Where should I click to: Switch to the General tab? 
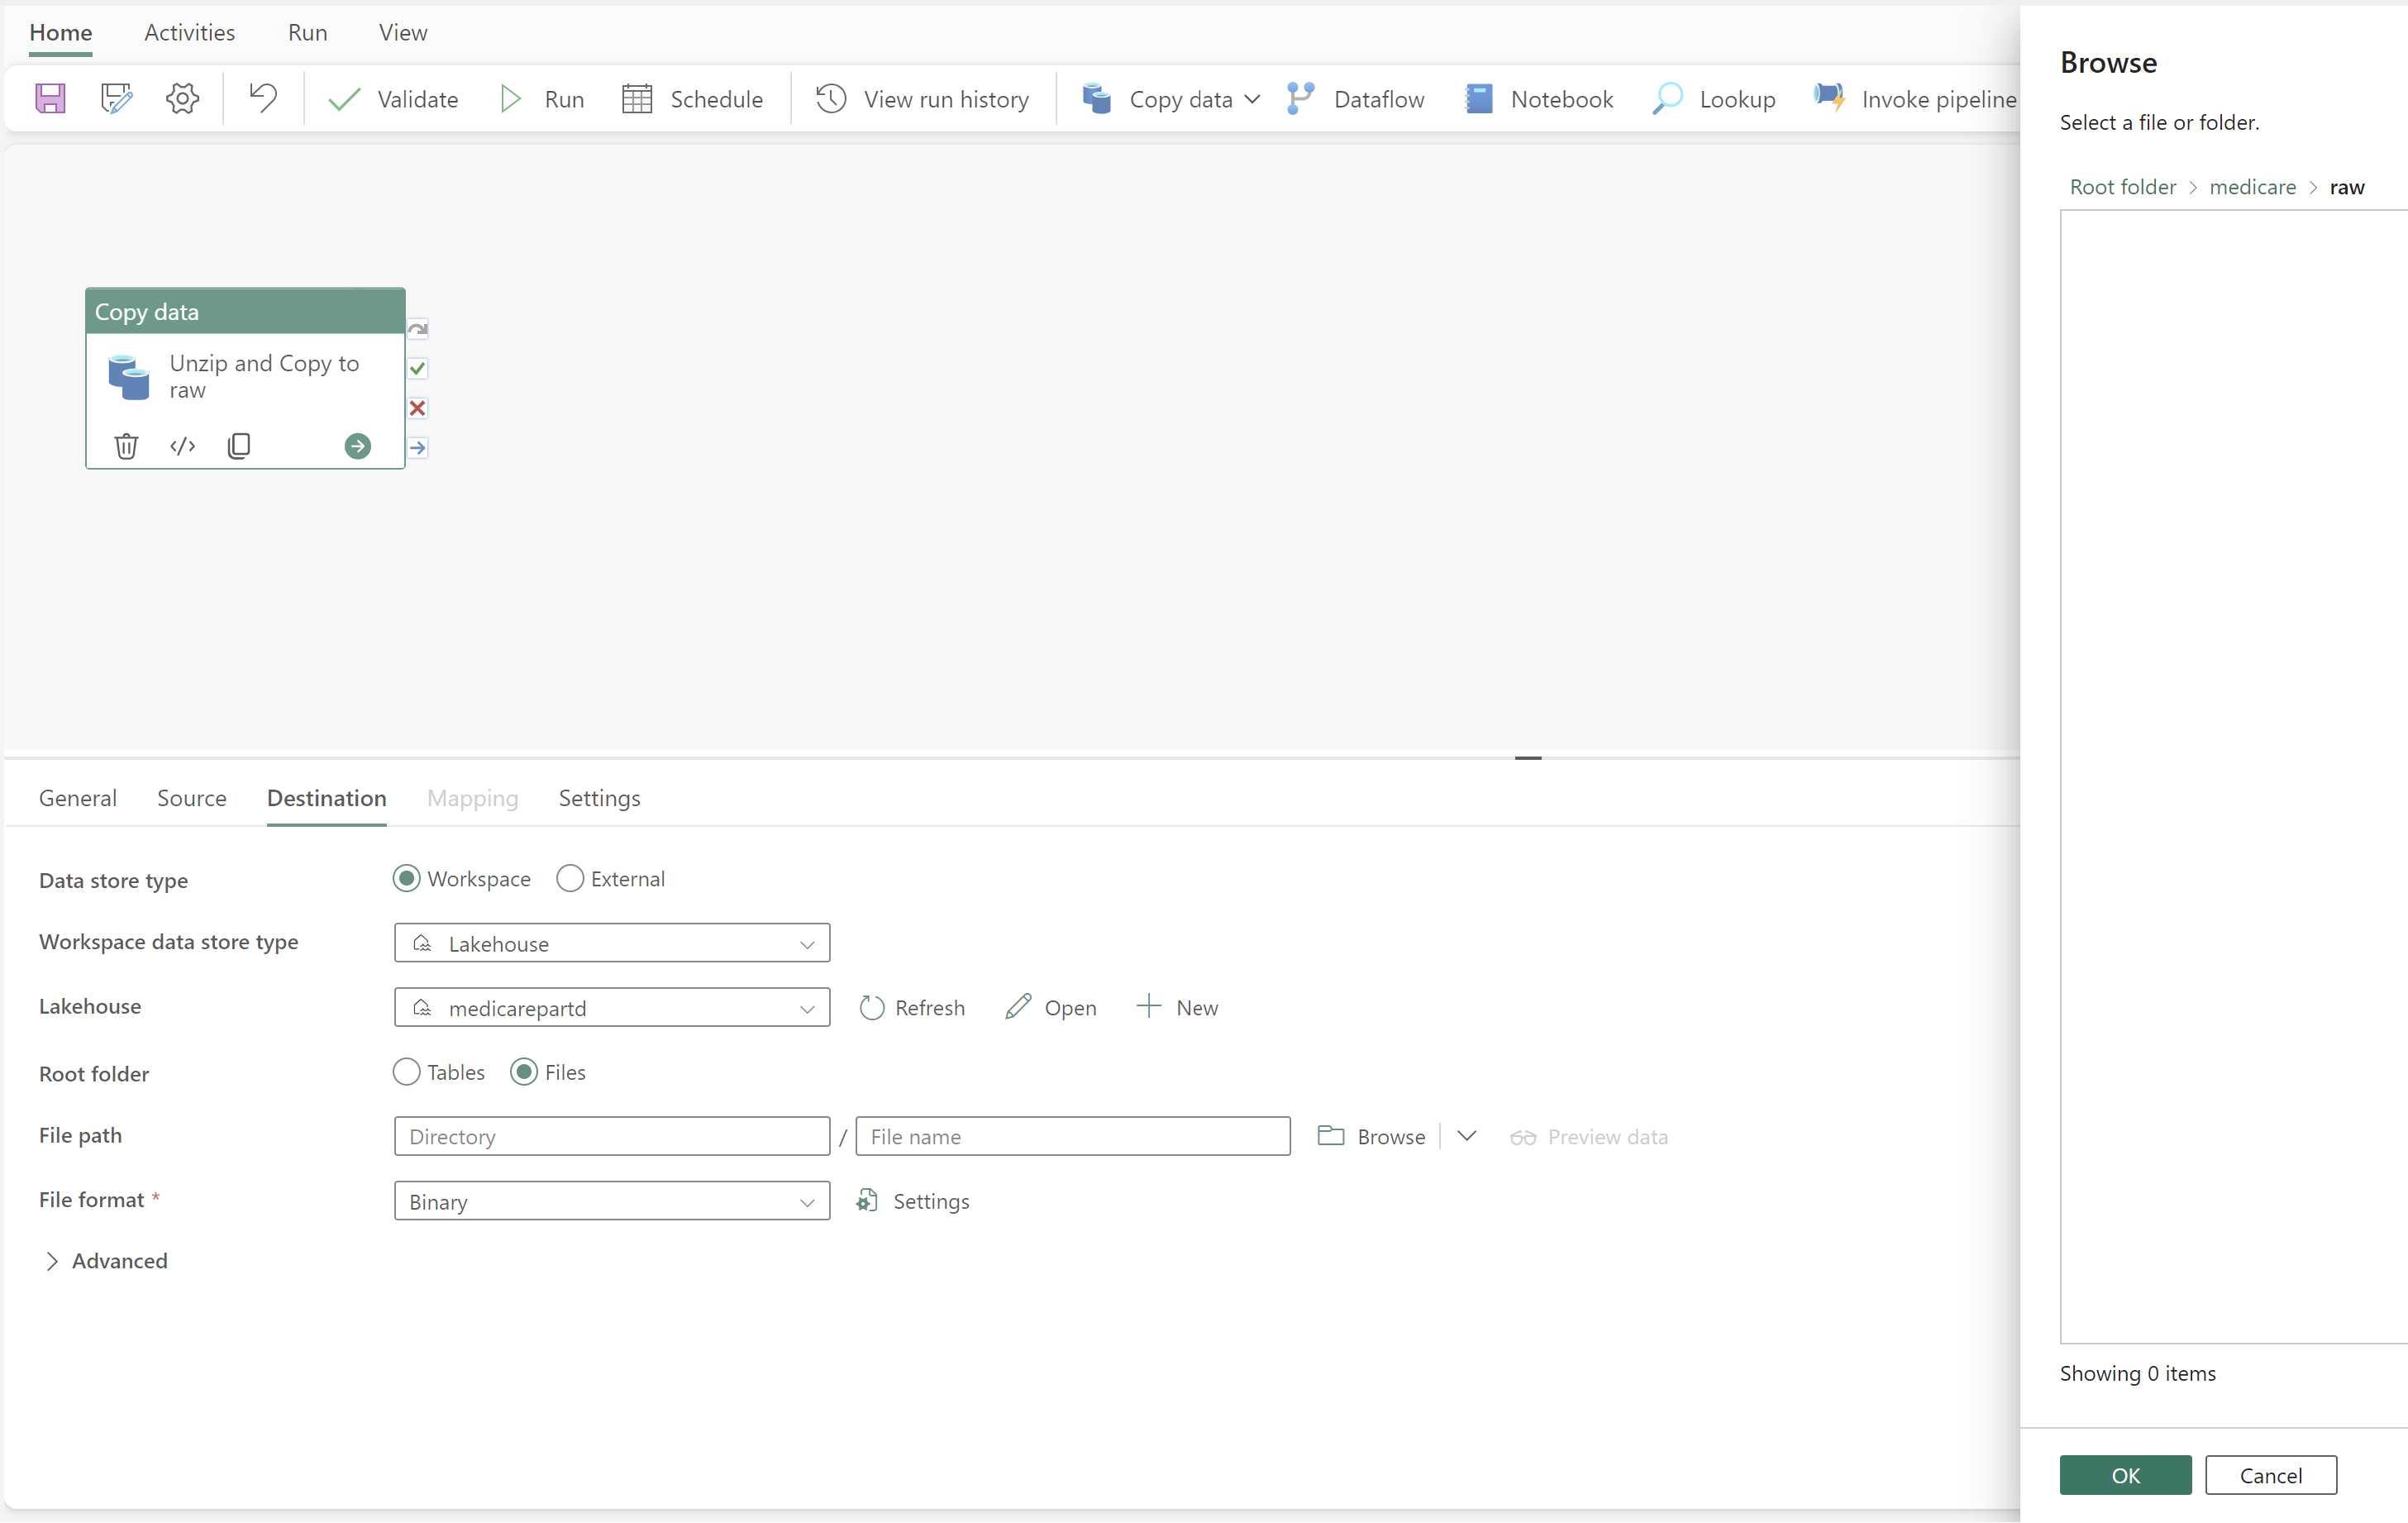pos(78,798)
